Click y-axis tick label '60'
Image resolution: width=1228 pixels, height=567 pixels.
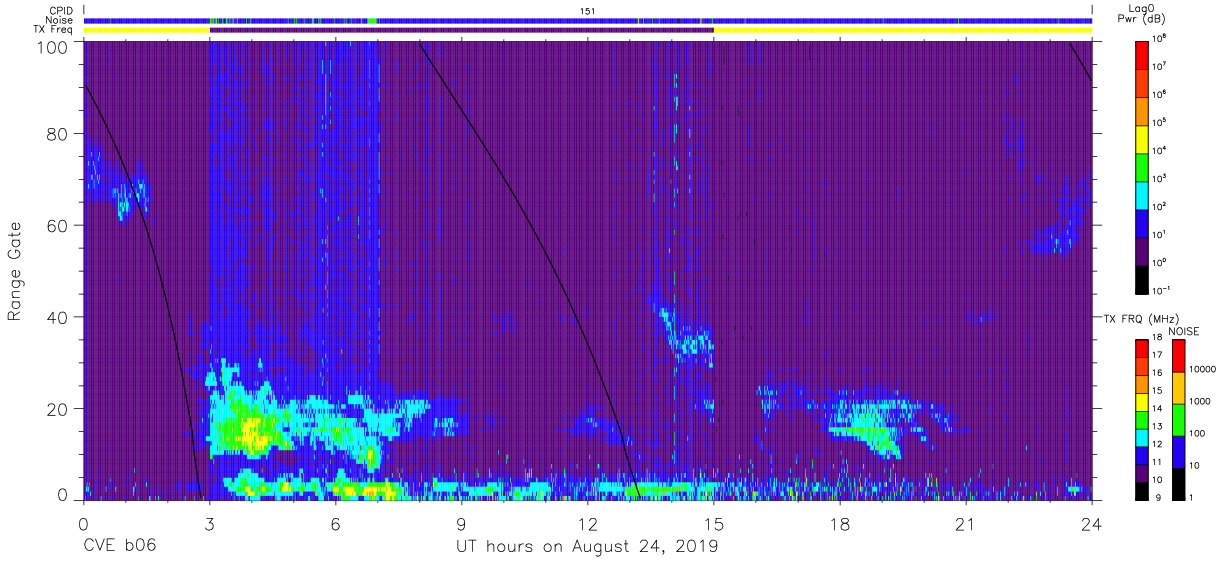(58, 225)
